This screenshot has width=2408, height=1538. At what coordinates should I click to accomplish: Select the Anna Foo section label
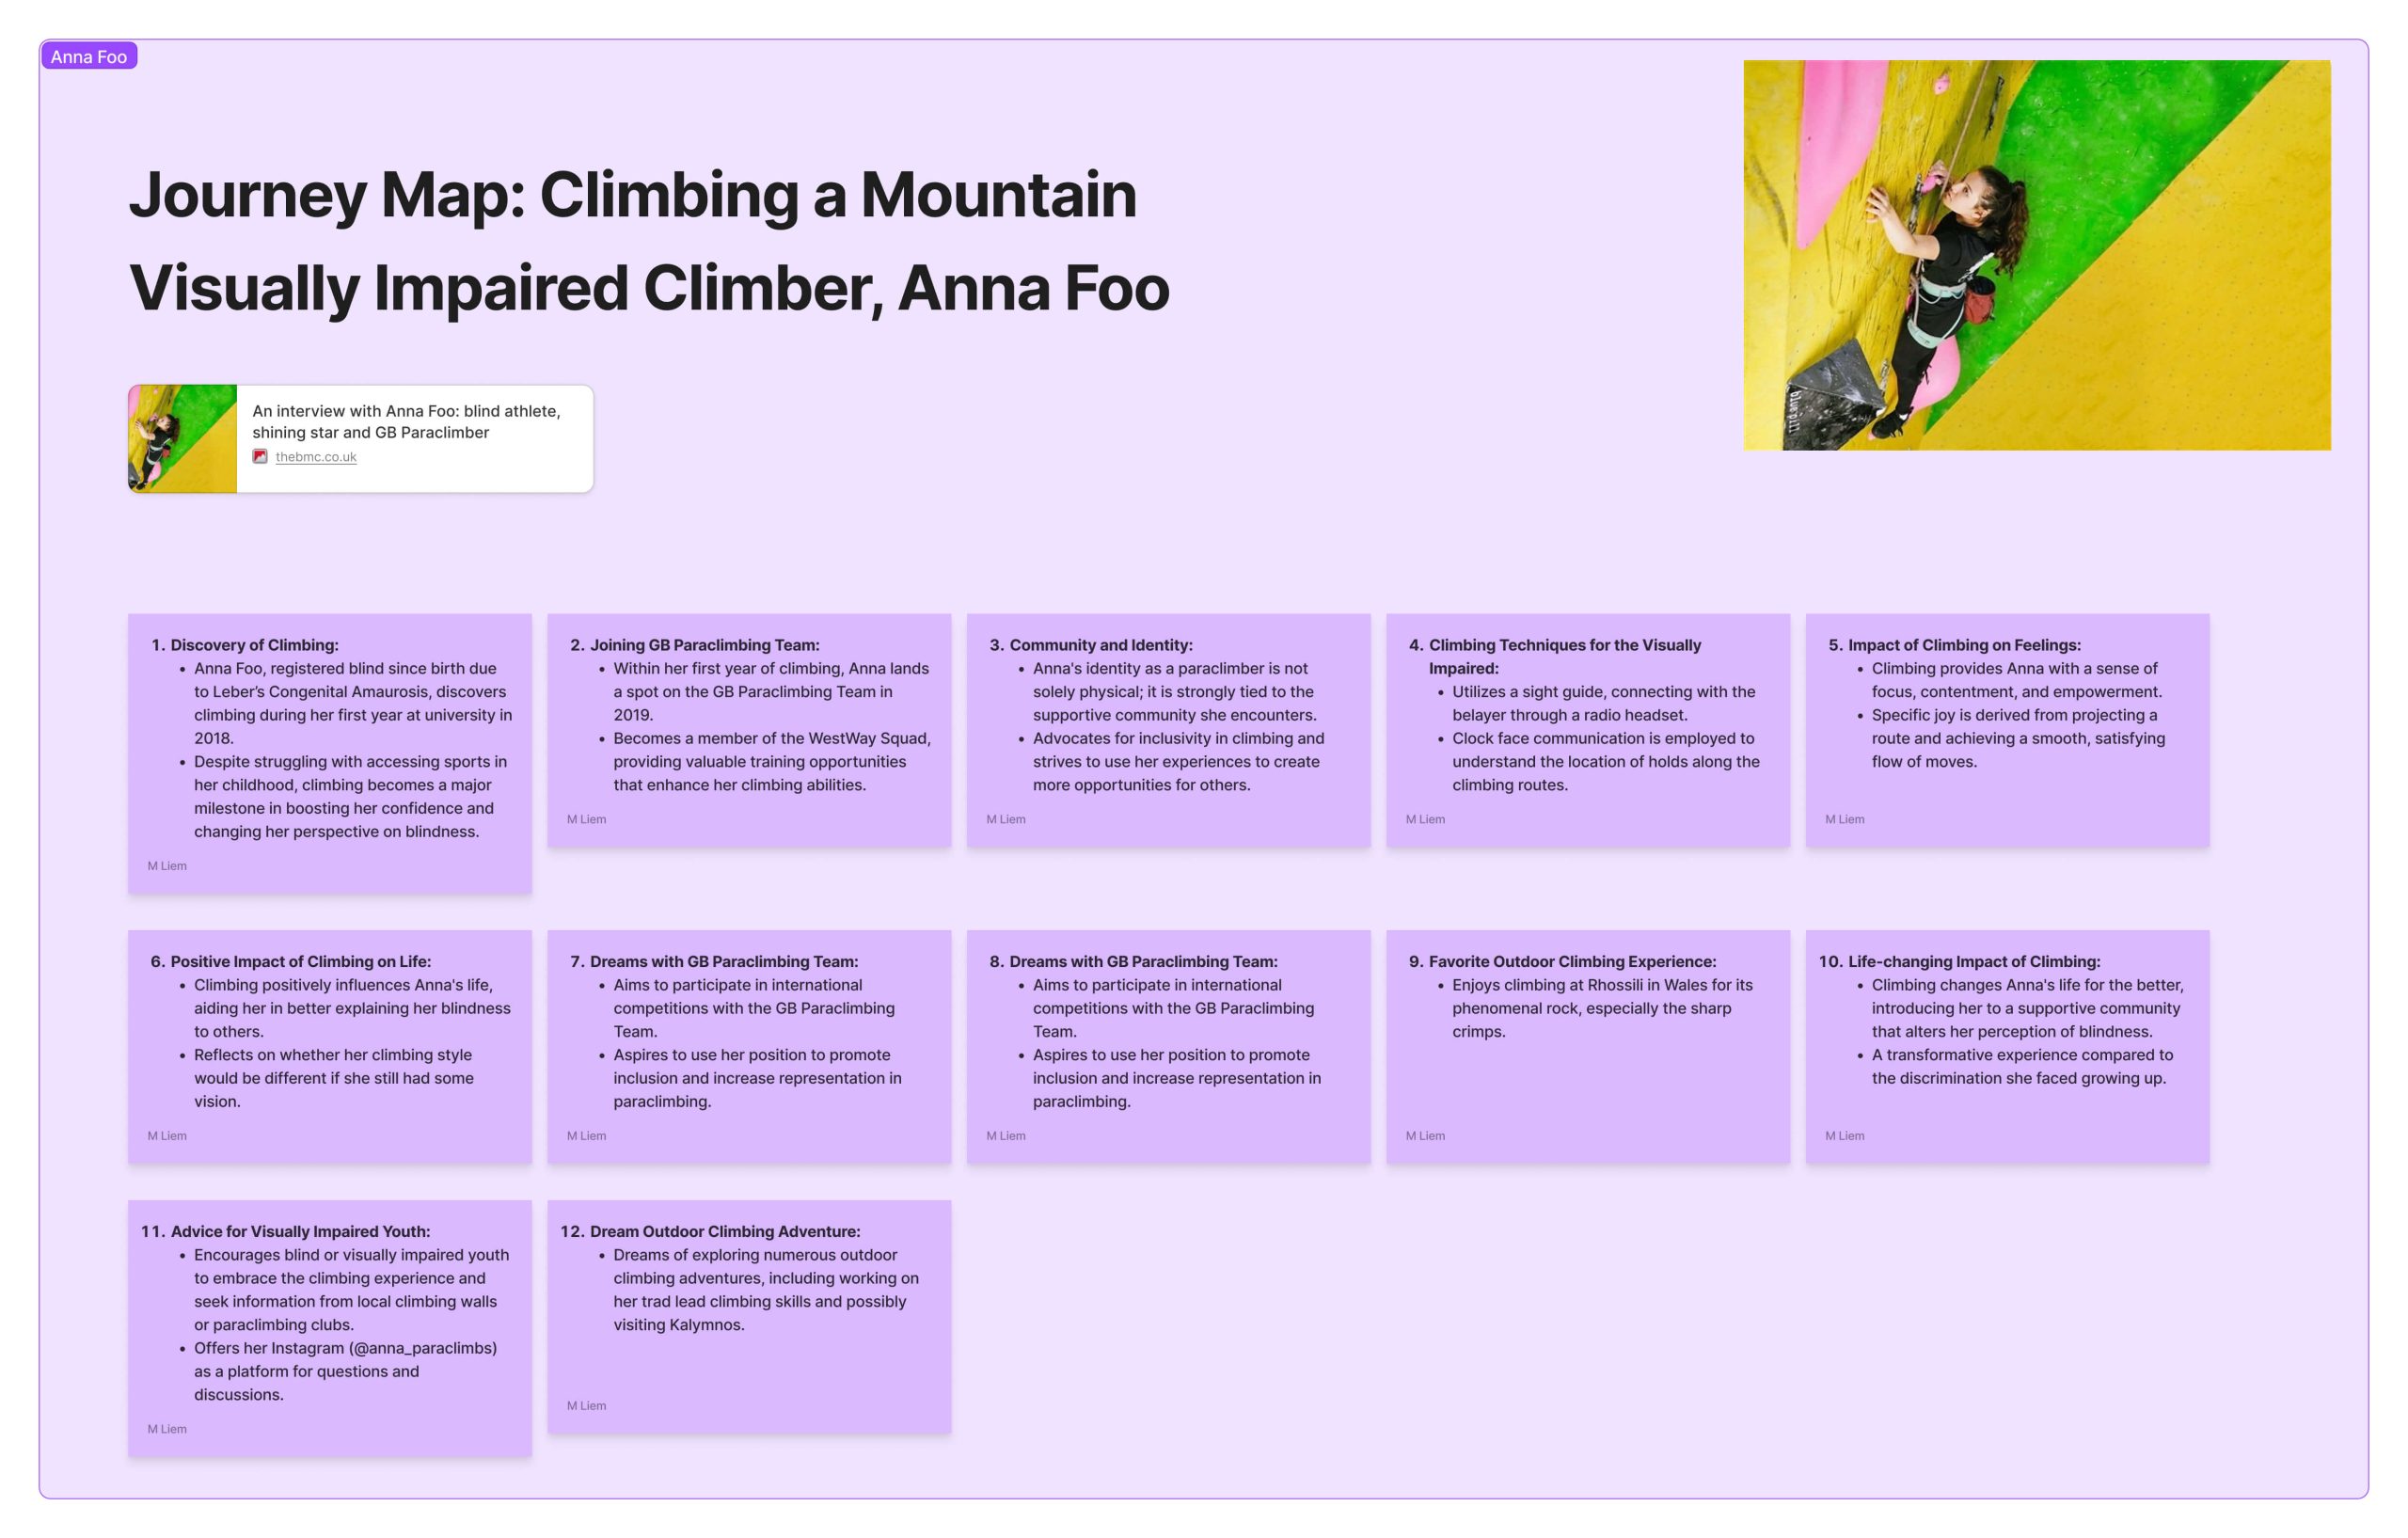click(x=89, y=57)
